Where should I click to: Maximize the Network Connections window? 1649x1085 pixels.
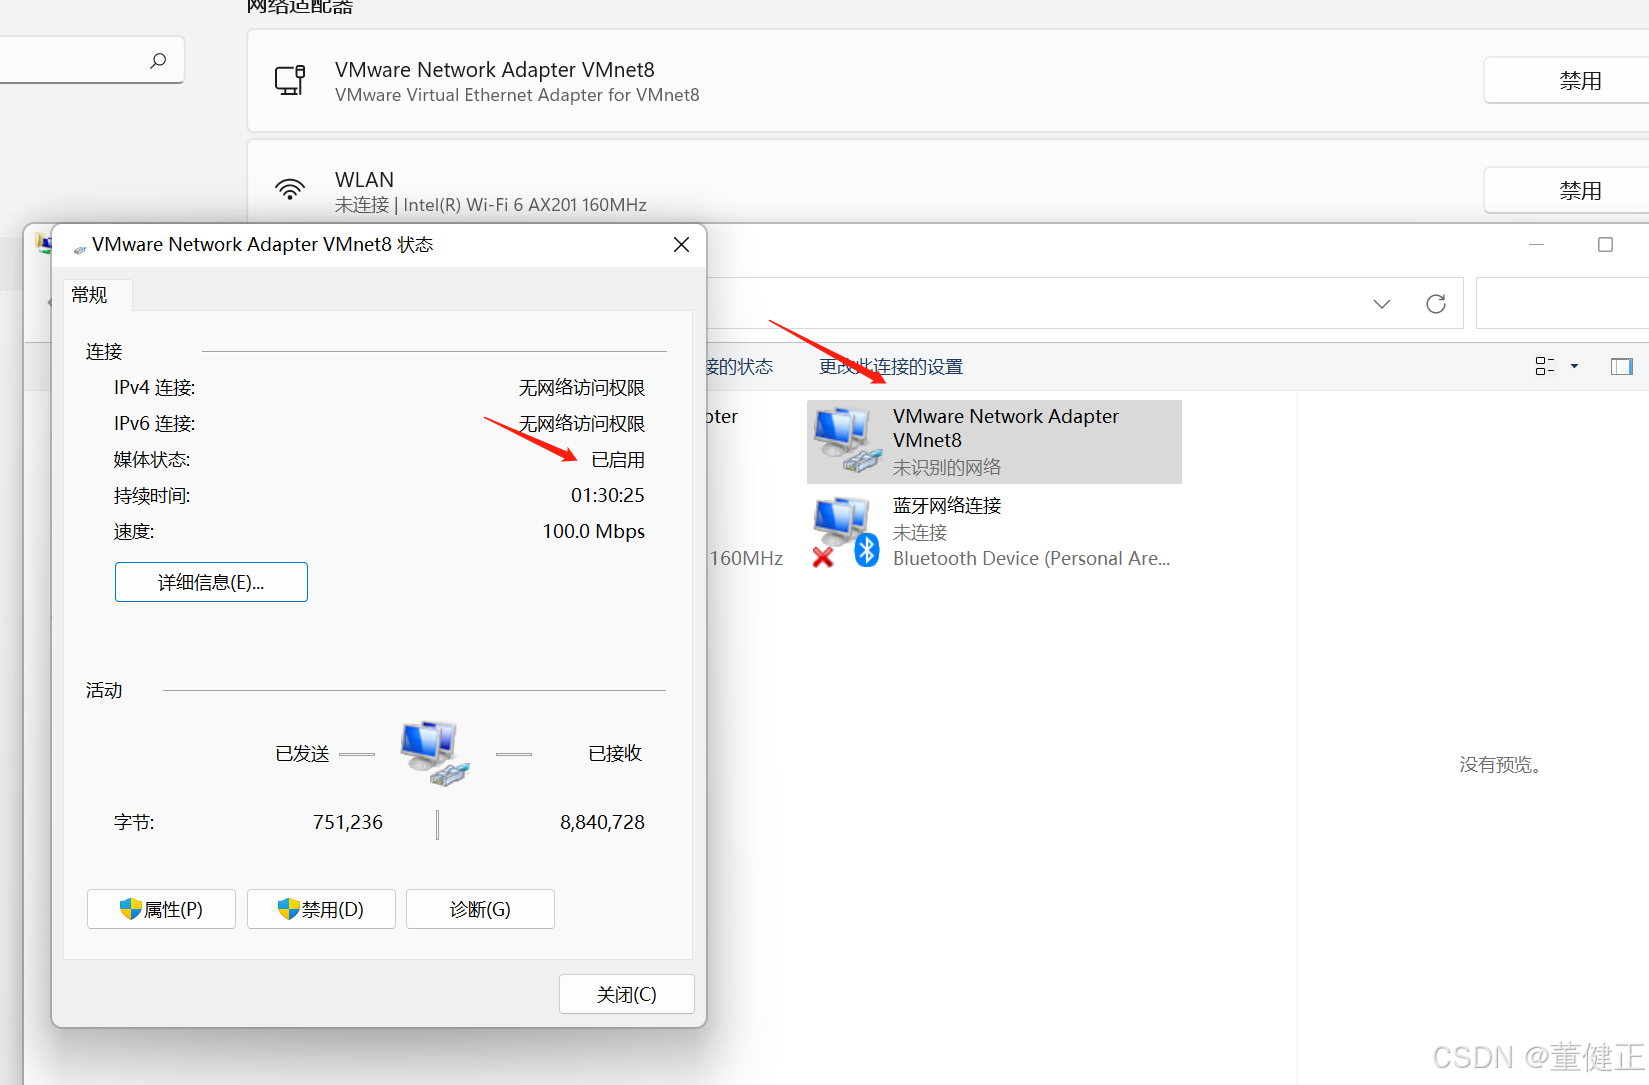coord(1606,245)
